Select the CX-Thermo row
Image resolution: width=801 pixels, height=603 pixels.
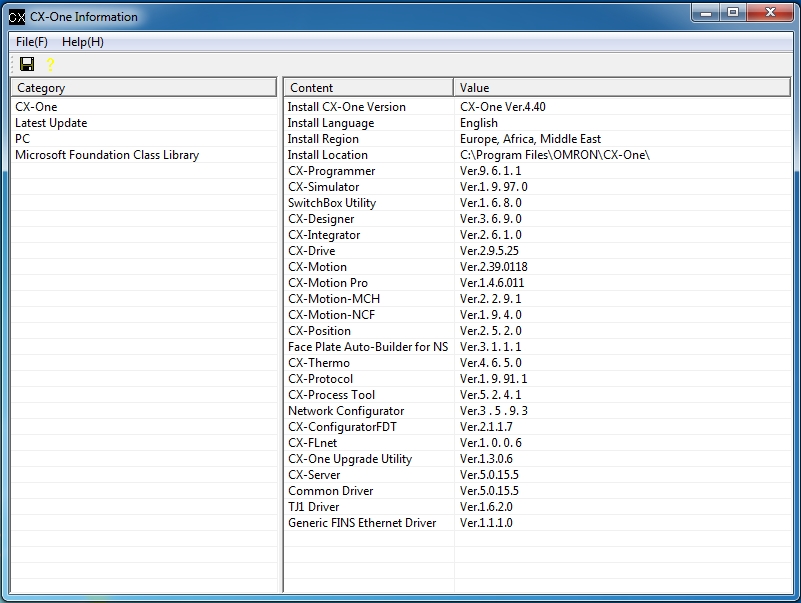(537, 363)
